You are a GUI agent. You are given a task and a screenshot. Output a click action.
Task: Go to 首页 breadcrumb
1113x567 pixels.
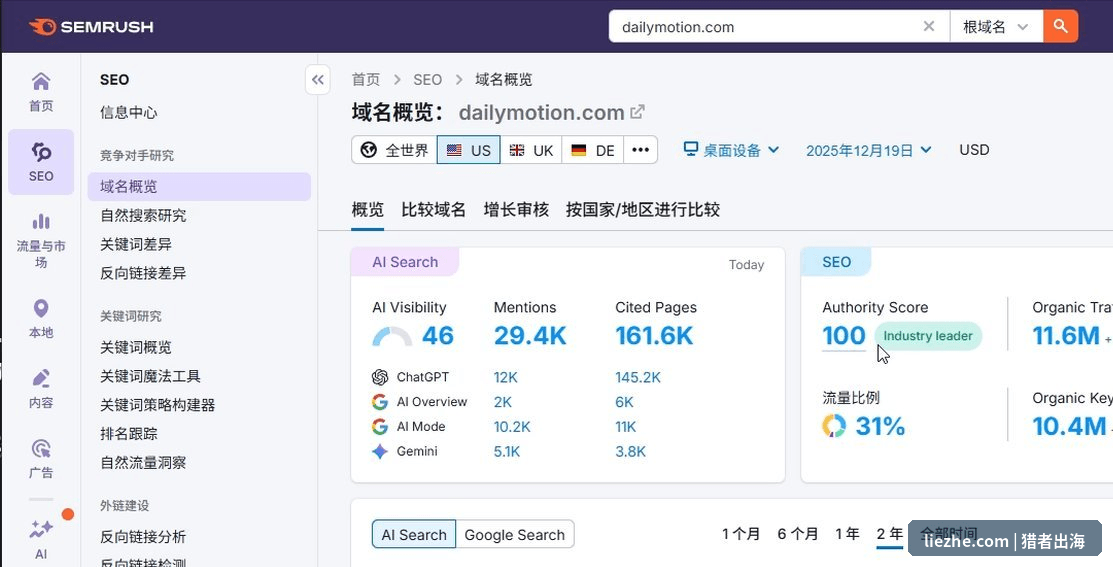click(366, 79)
